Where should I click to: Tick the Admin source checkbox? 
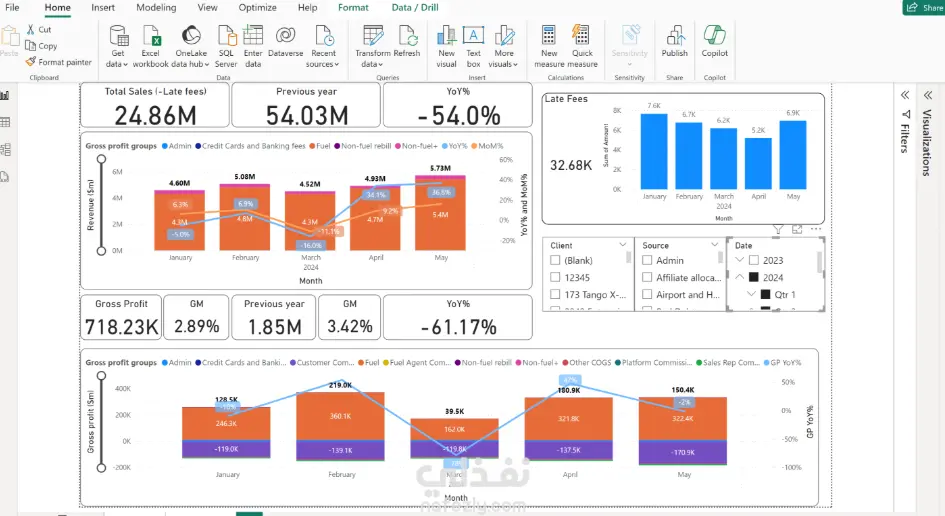[647, 260]
